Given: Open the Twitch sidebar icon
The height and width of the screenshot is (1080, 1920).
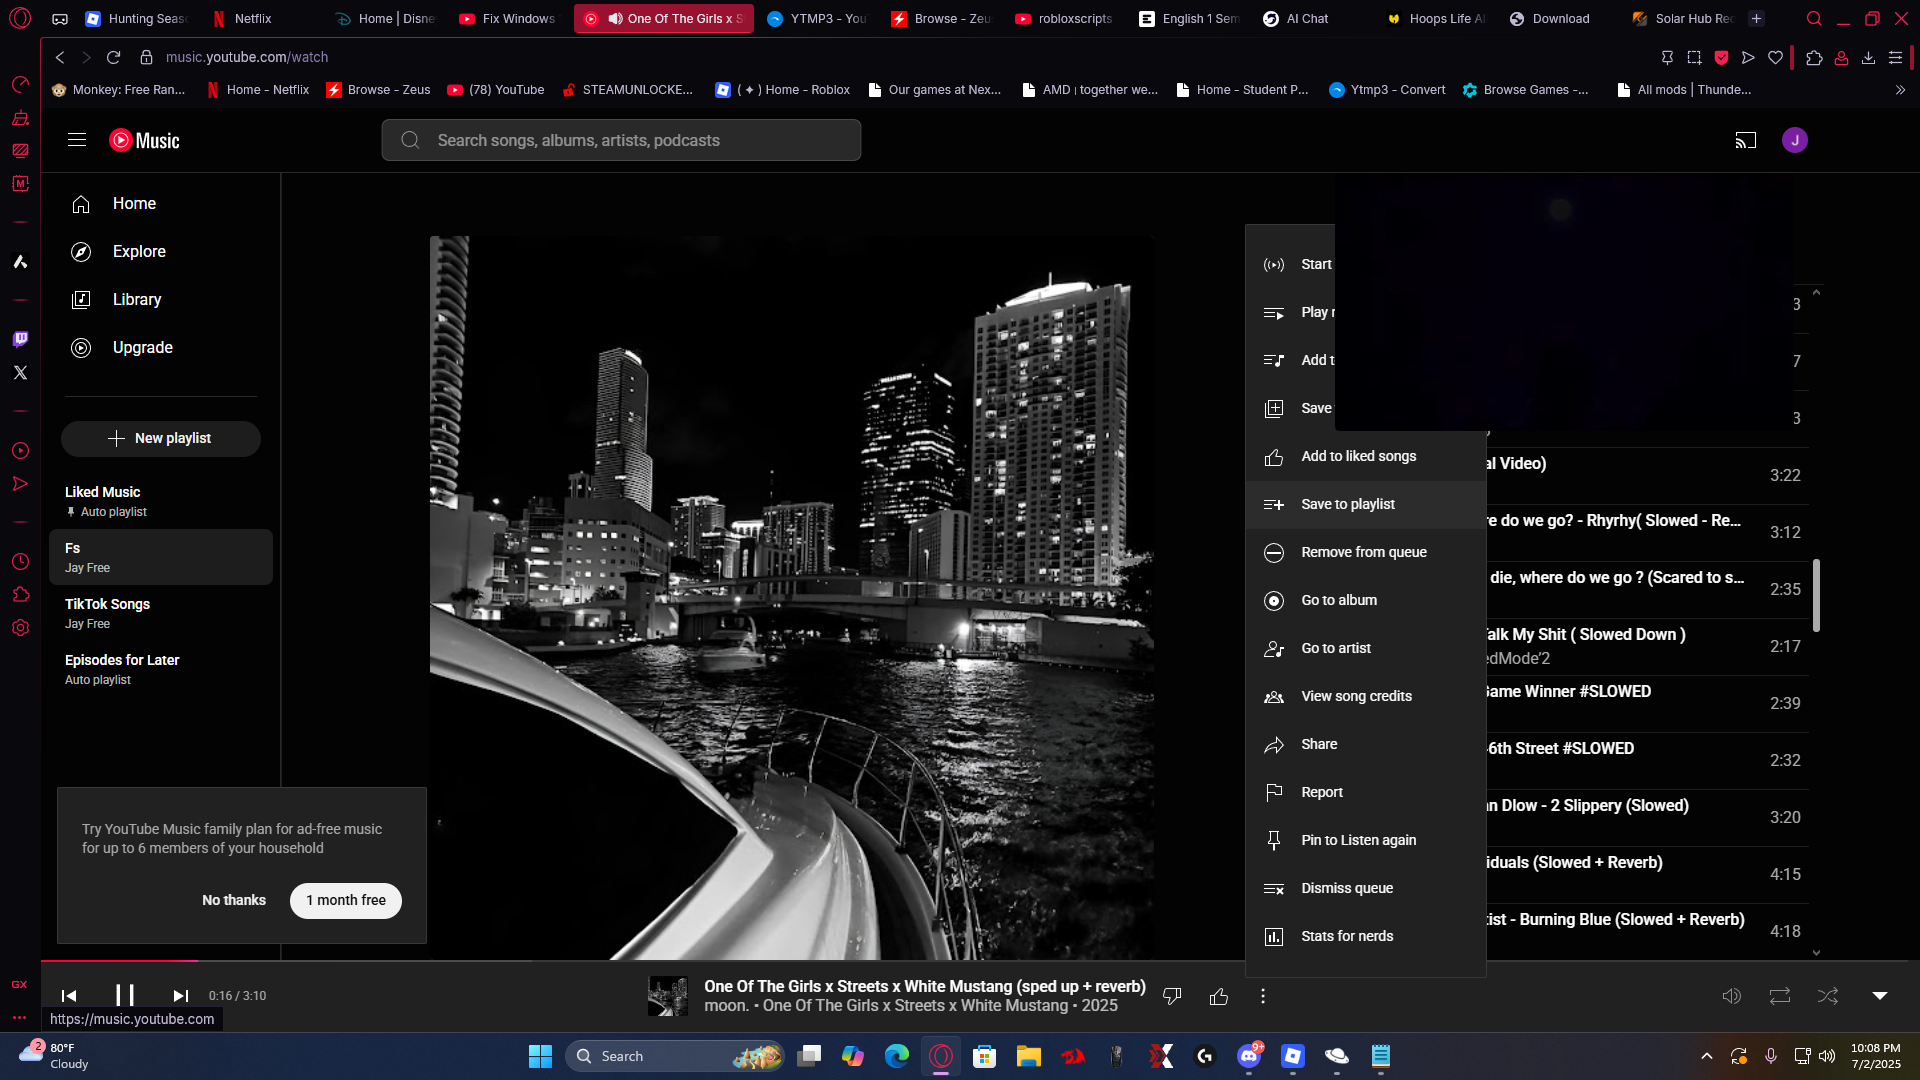Looking at the screenshot, I should pos(20,340).
